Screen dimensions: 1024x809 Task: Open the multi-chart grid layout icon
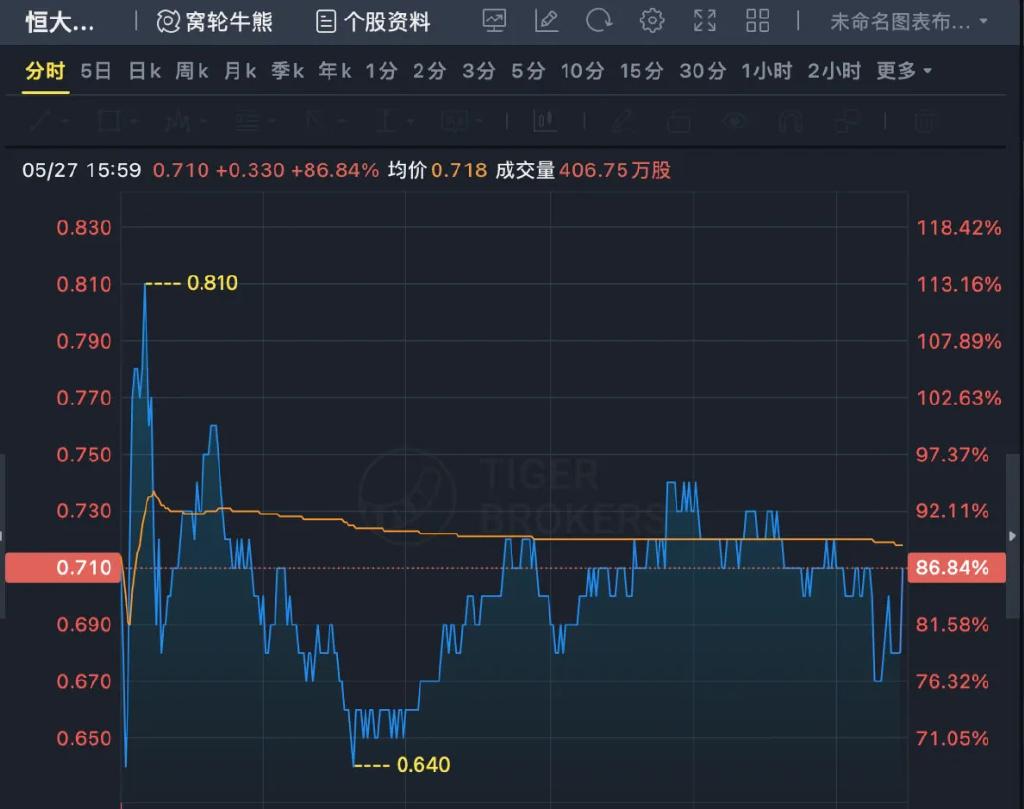(x=758, y=21)
